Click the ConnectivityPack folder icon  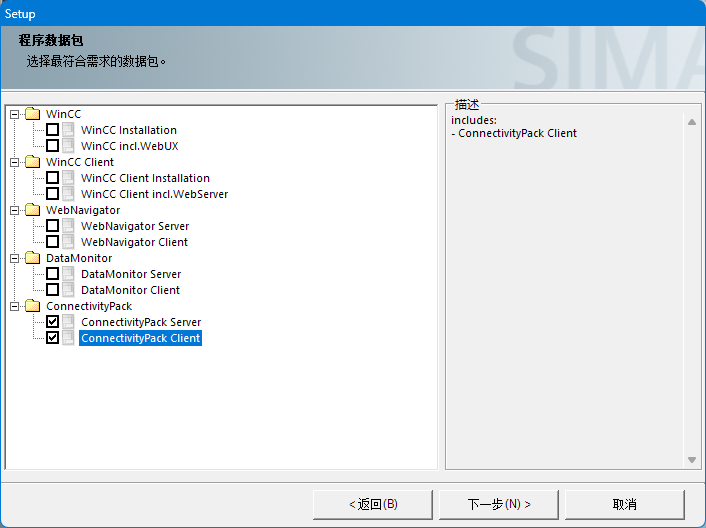click(x=32, y=306)
